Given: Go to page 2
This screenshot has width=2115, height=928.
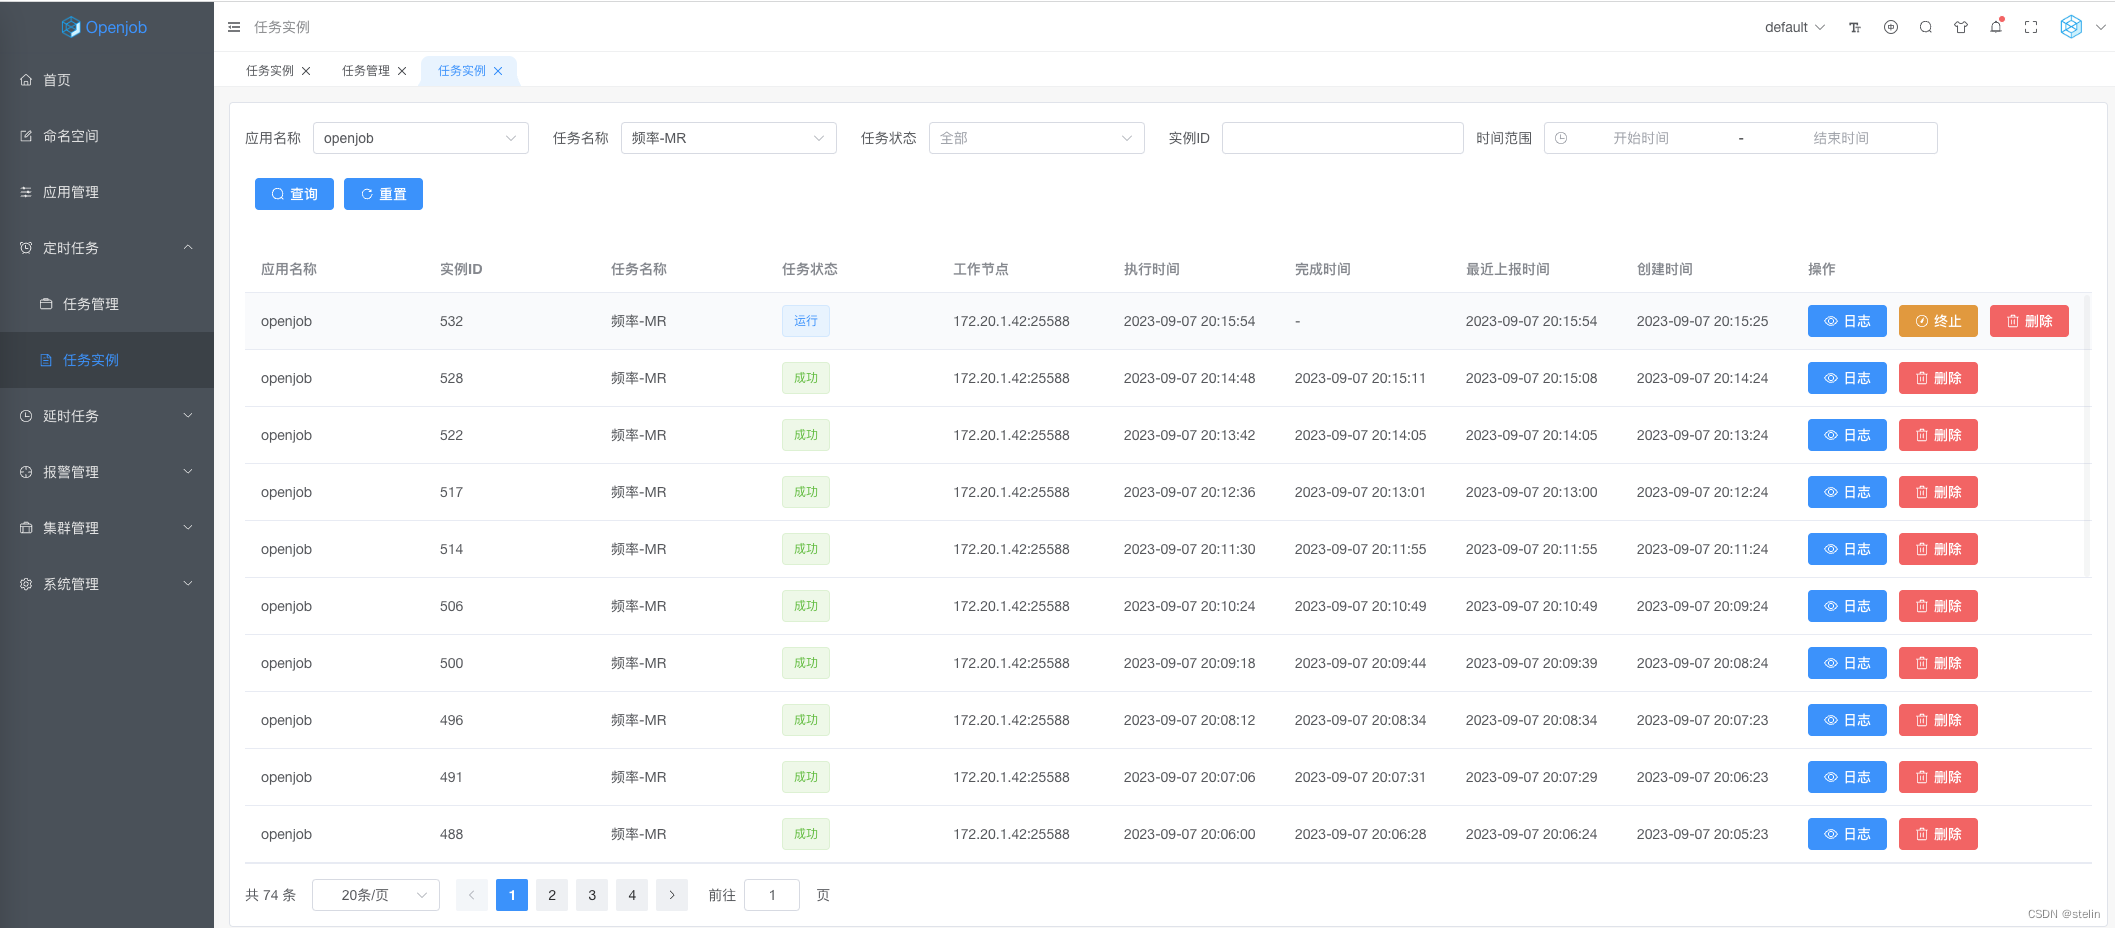Looking at the screenshot, I should pos(552,895).
